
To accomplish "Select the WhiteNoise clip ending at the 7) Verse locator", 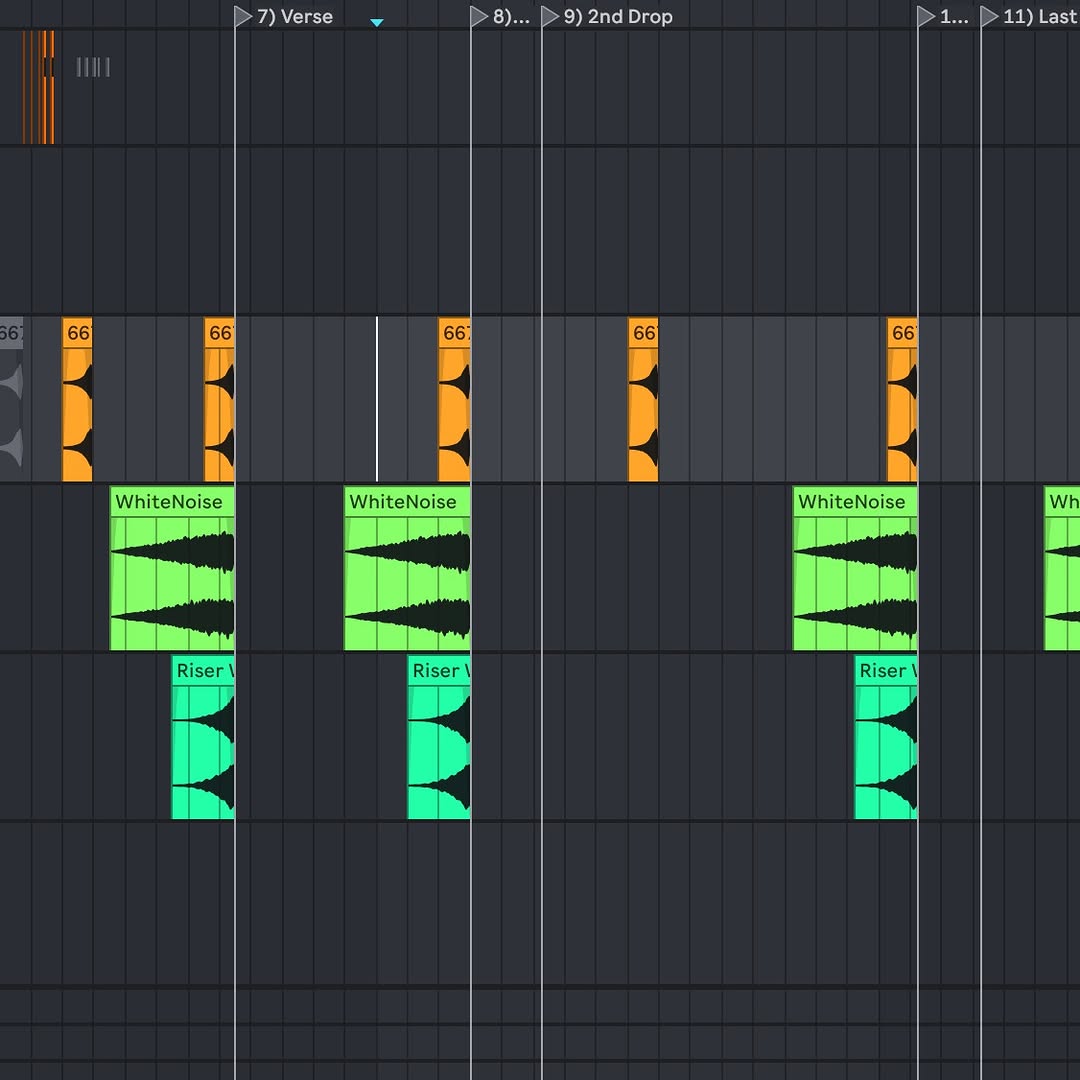I will pos(172,568).
